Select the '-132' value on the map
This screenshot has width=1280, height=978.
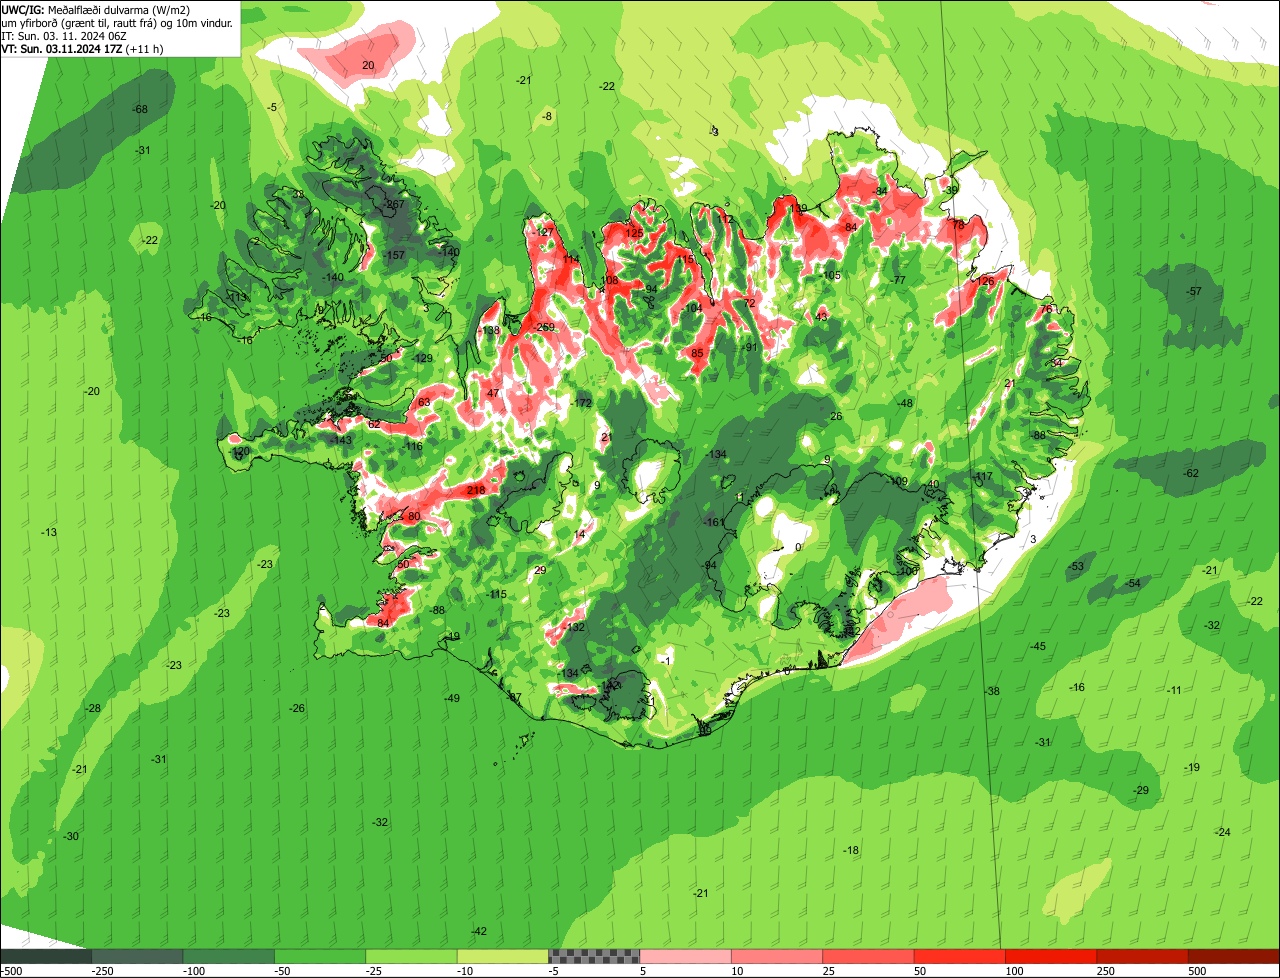click(575, 627)
